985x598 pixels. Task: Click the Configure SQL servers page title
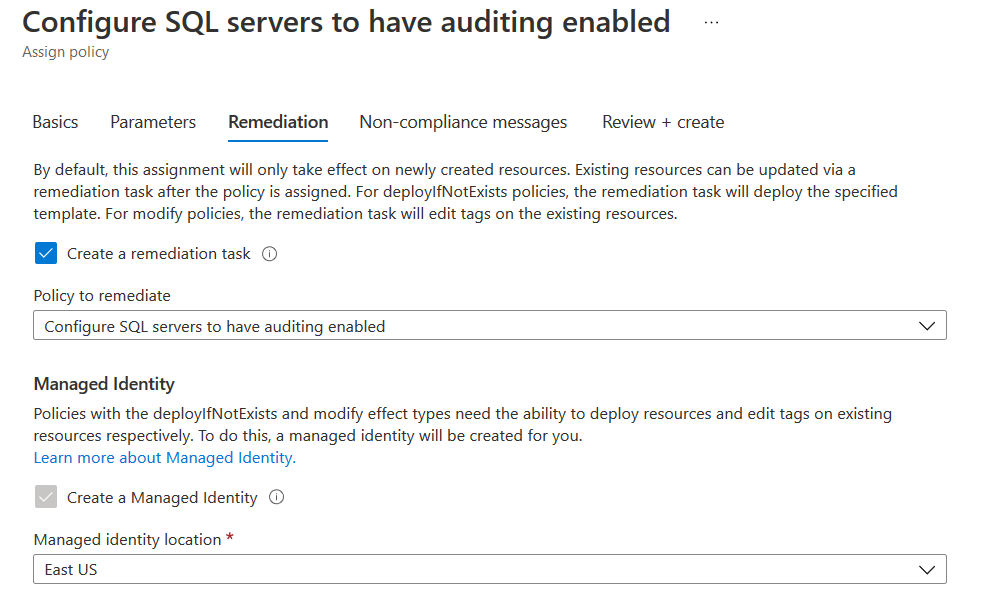(346, 22)
